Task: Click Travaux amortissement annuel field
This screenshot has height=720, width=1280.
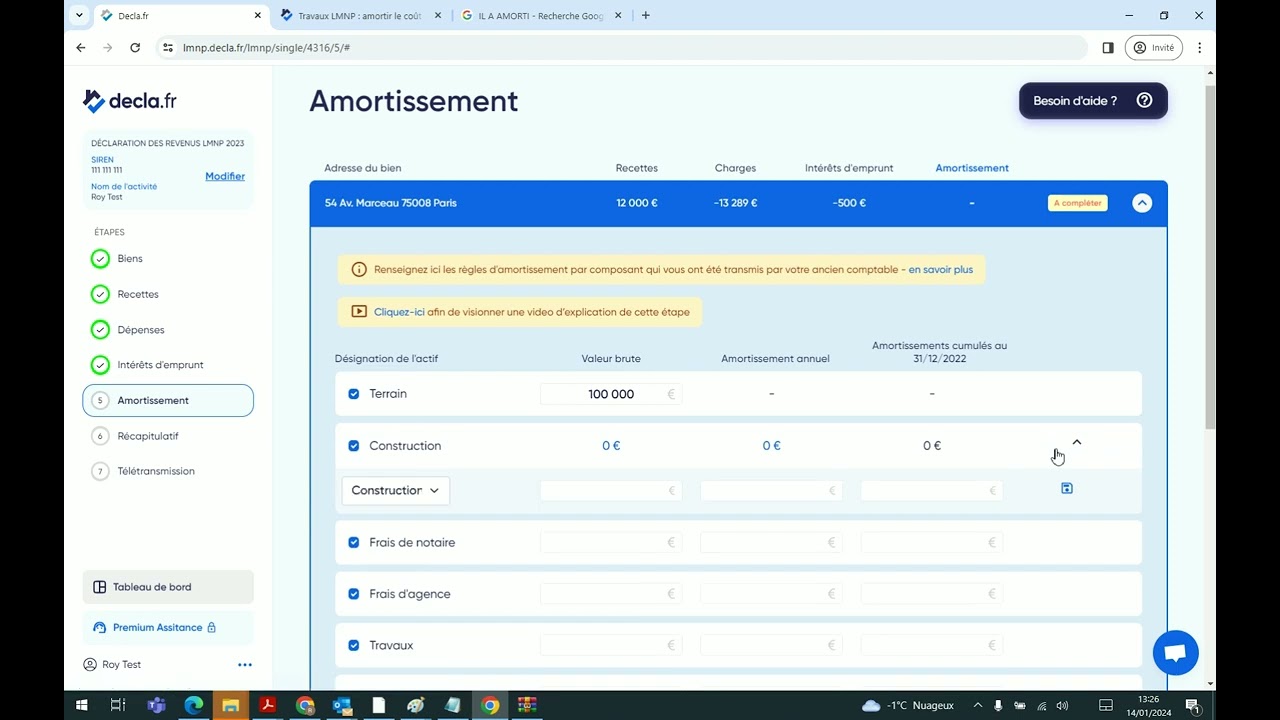Action: pos(771,646)
